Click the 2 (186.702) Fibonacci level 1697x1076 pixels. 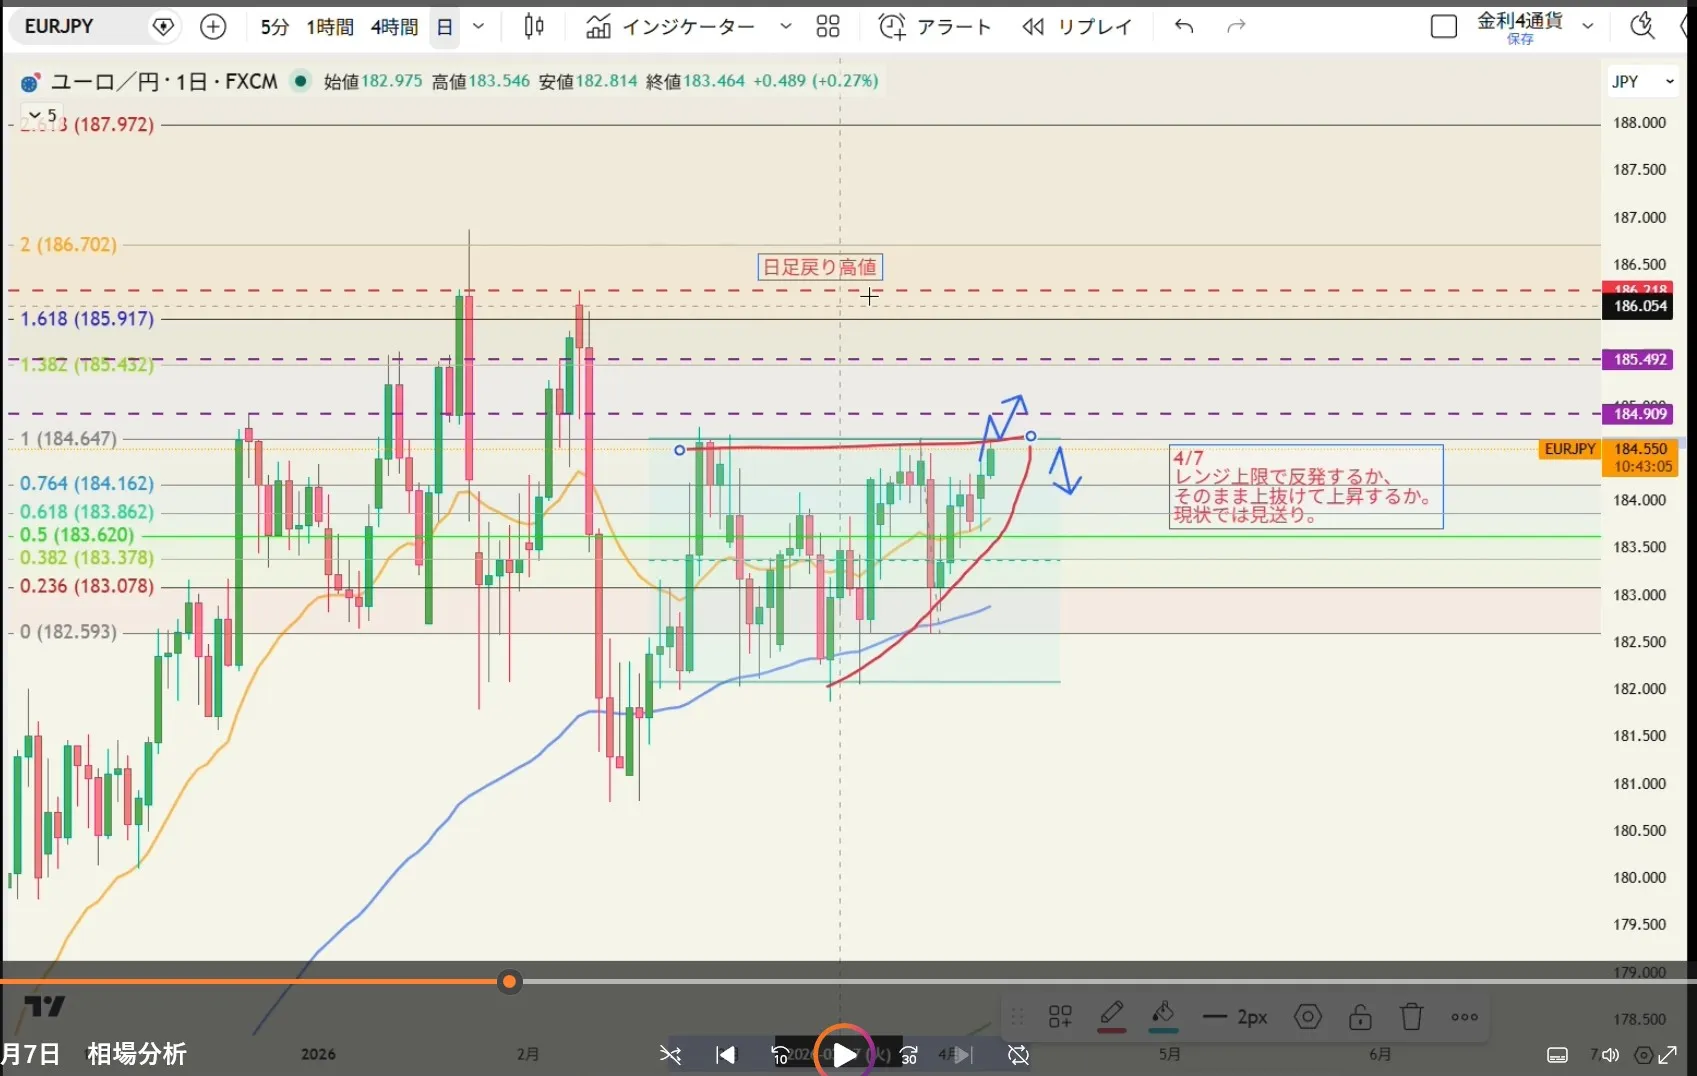point(68,245)
